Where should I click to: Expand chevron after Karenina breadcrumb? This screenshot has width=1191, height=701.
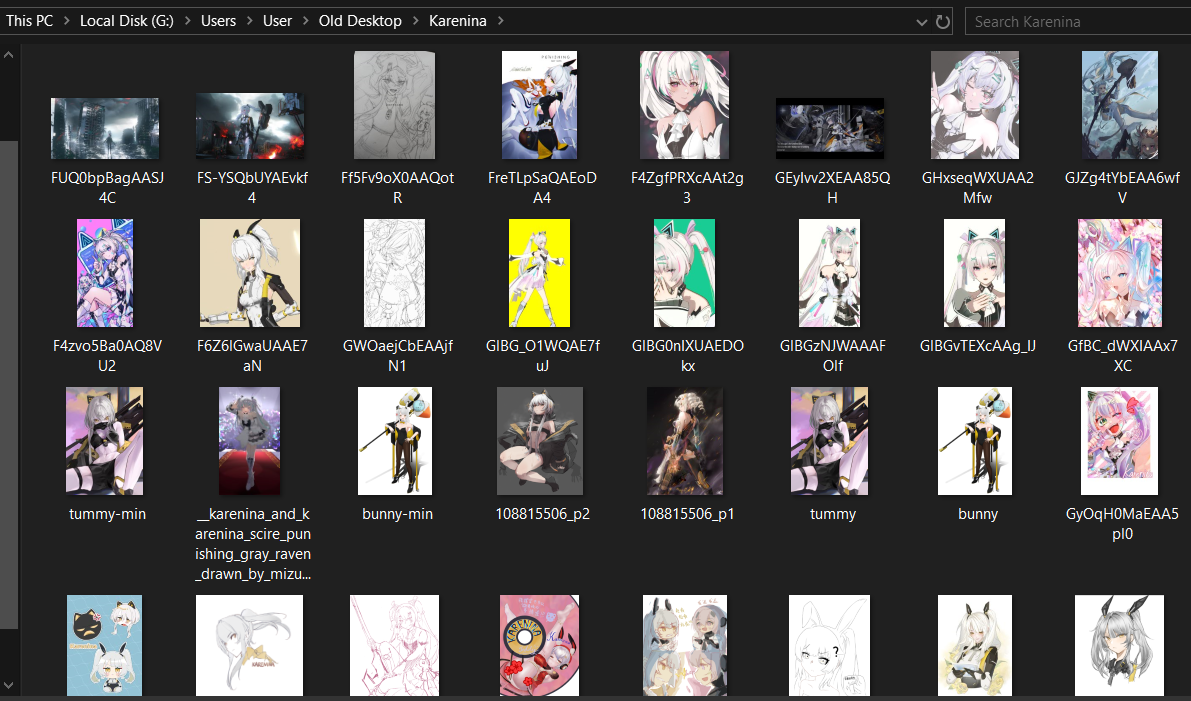[501, 21]
